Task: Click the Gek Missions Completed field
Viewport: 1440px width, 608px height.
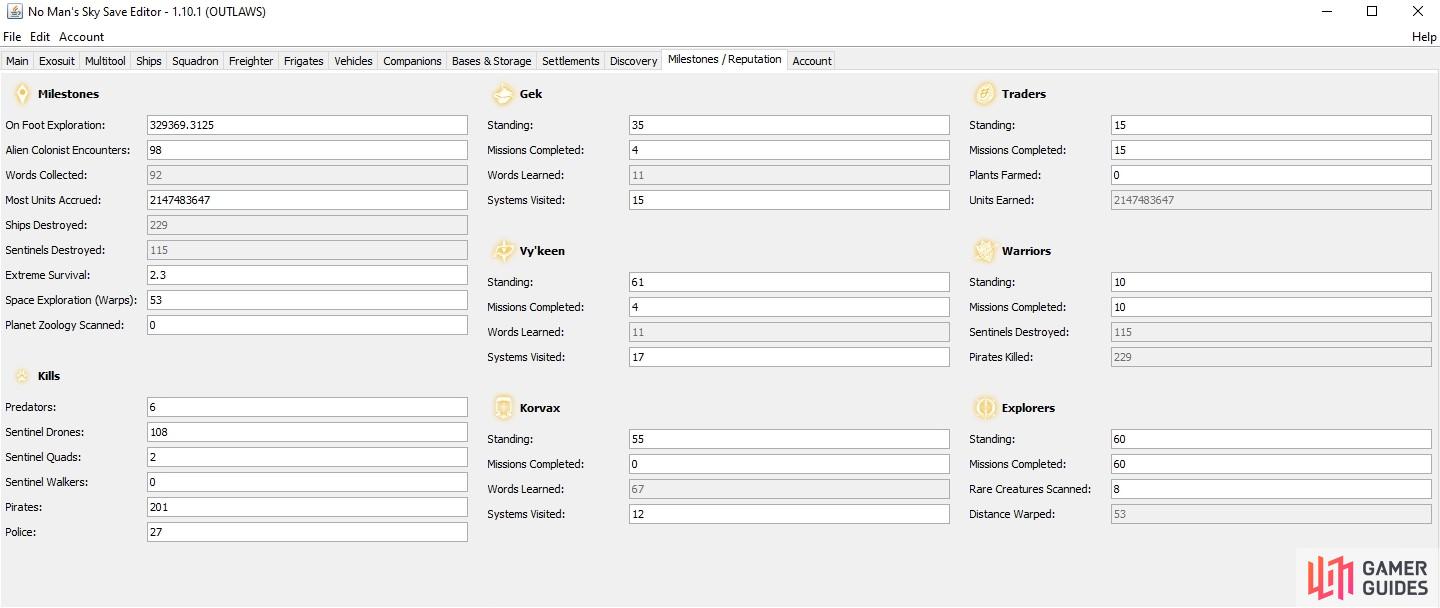Action: pos(789,150)
